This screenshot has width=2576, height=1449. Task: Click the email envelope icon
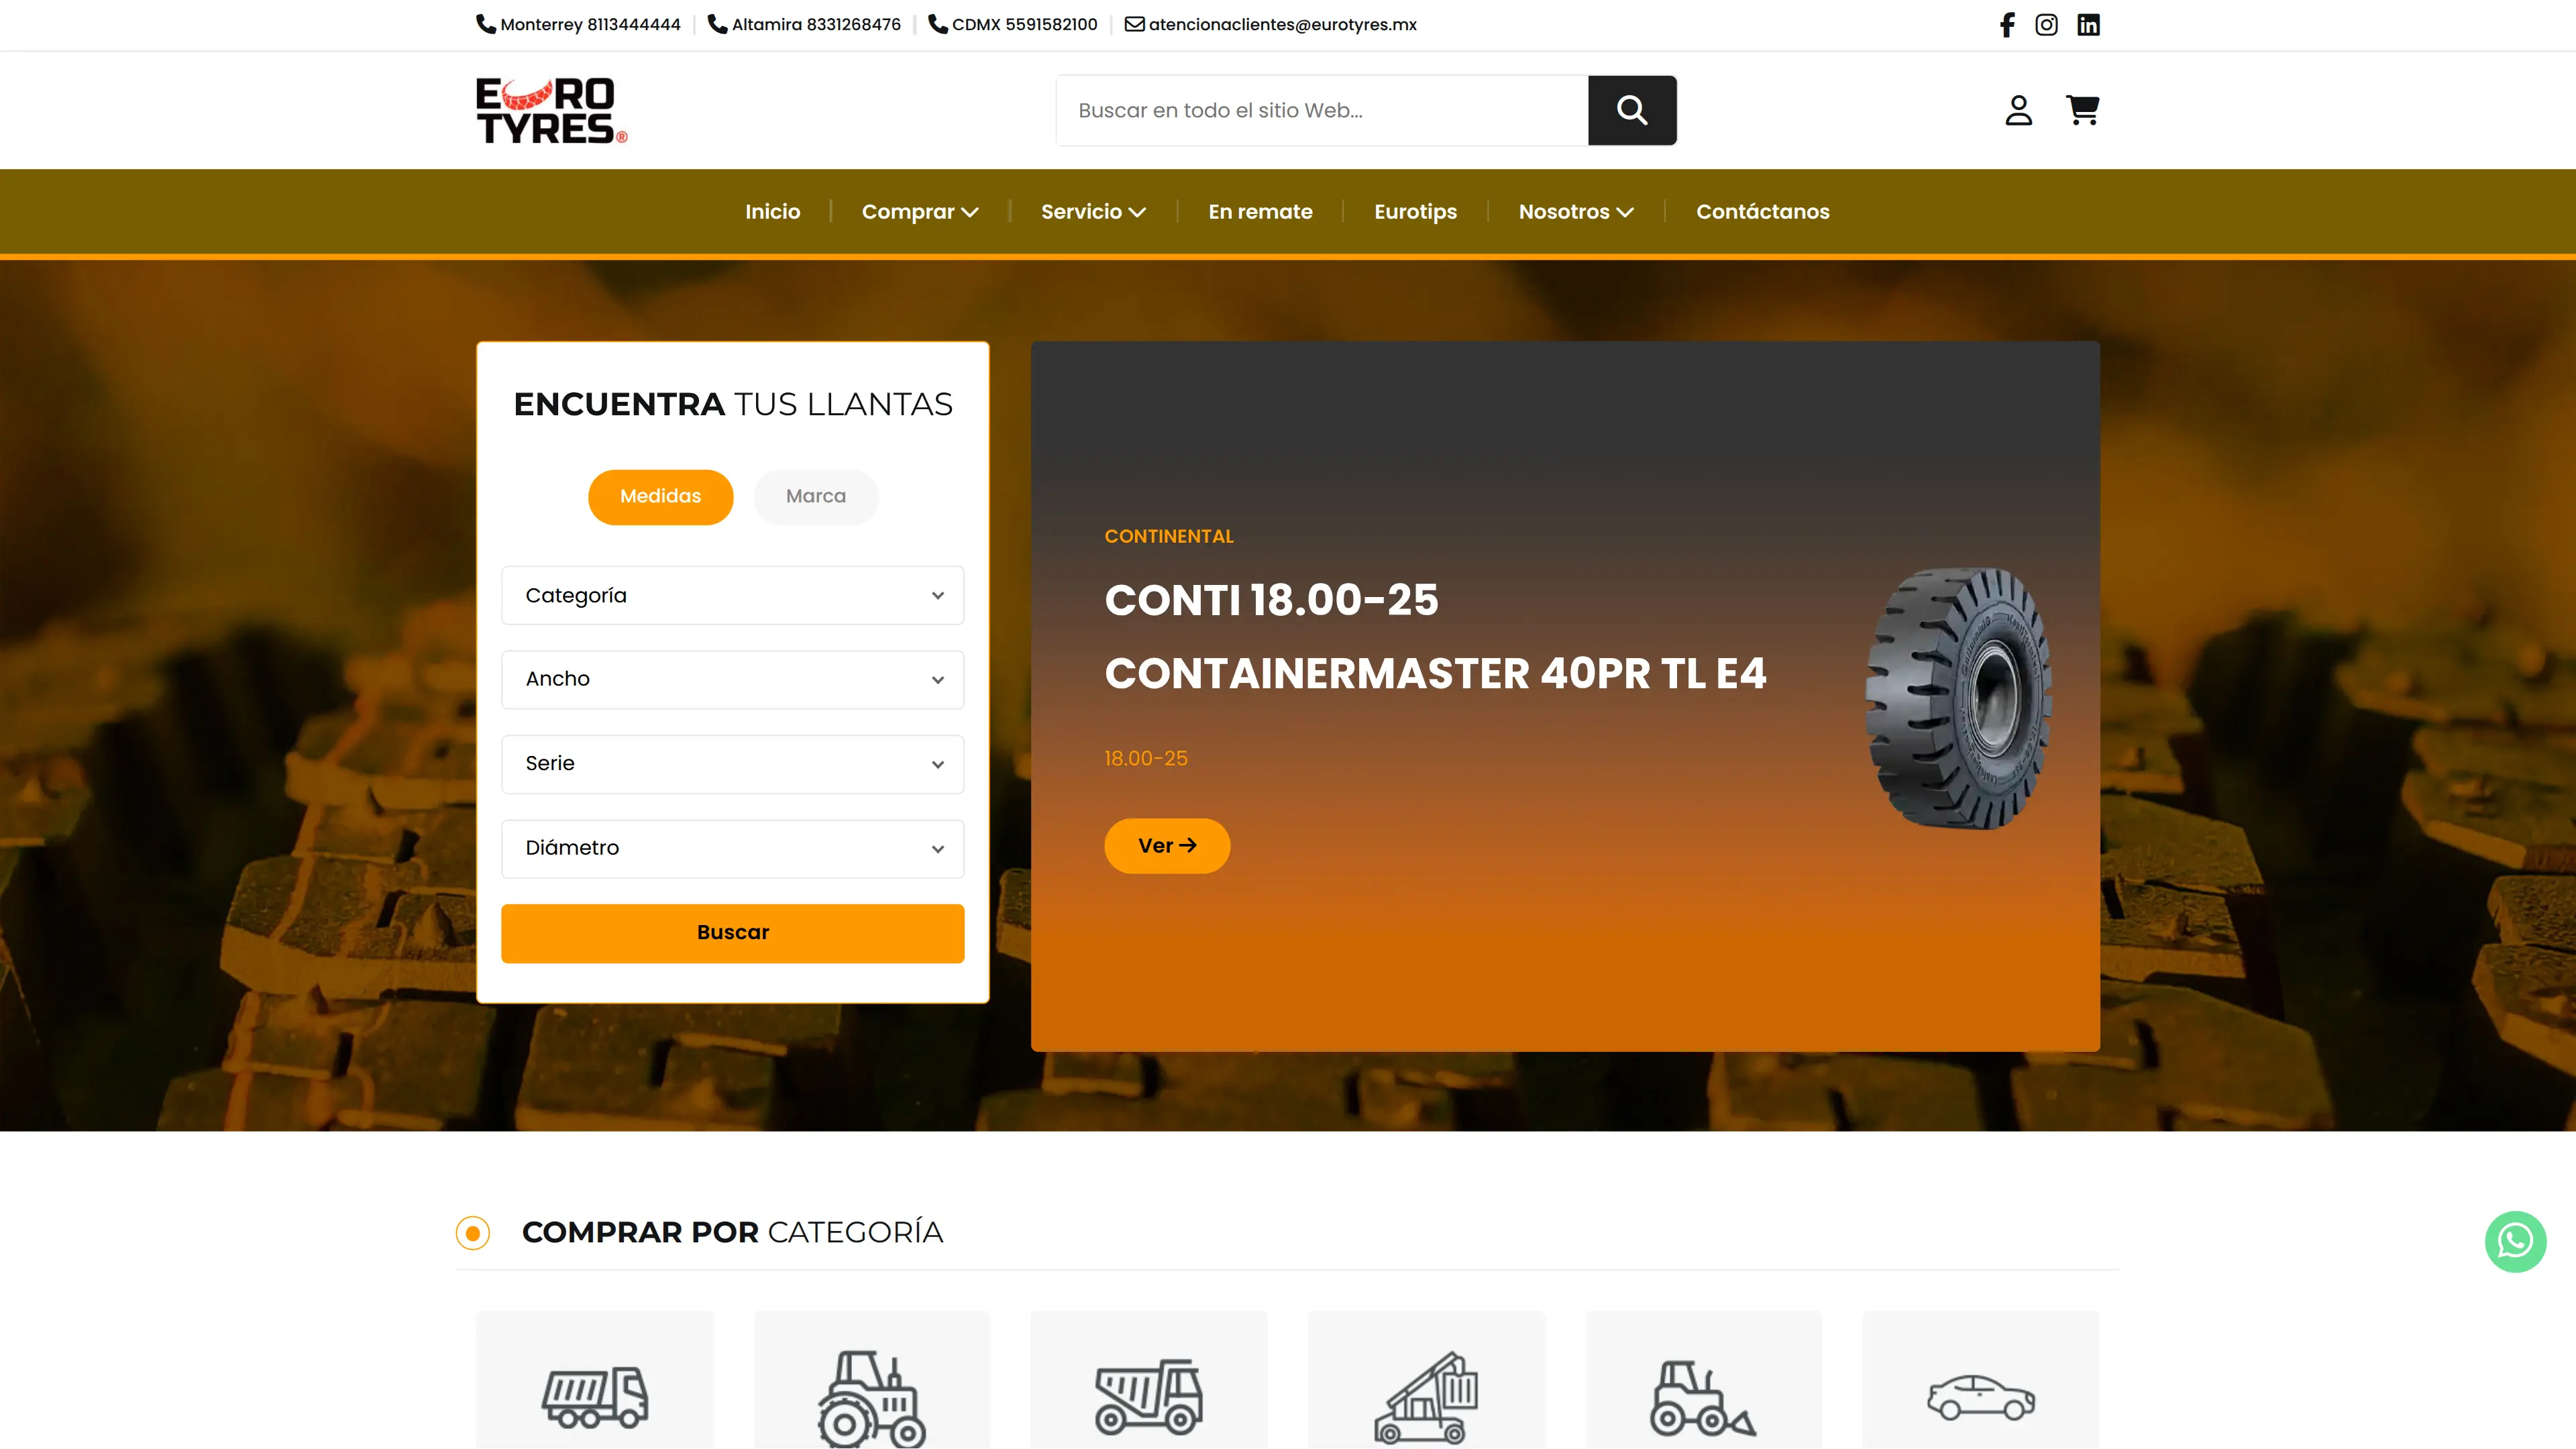tap(1135, 24)
